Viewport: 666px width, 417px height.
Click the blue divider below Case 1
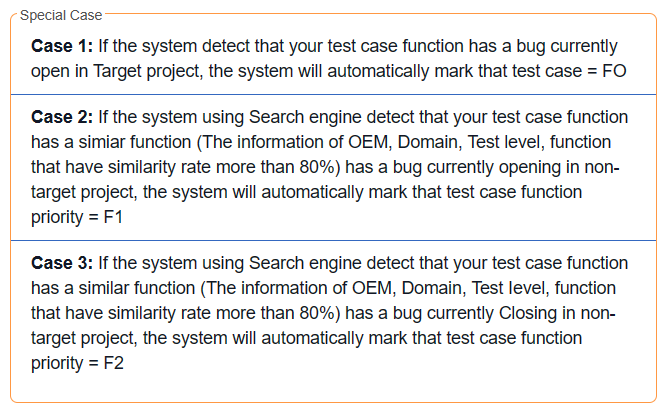(x=333, y=94)
